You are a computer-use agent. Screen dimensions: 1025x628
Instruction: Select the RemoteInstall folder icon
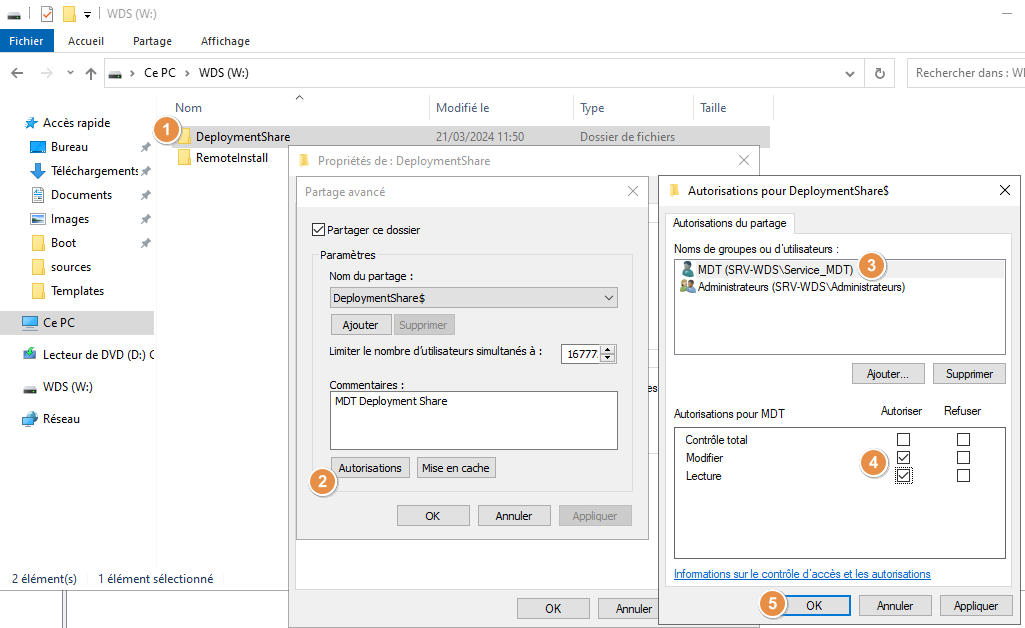(183, 158)
